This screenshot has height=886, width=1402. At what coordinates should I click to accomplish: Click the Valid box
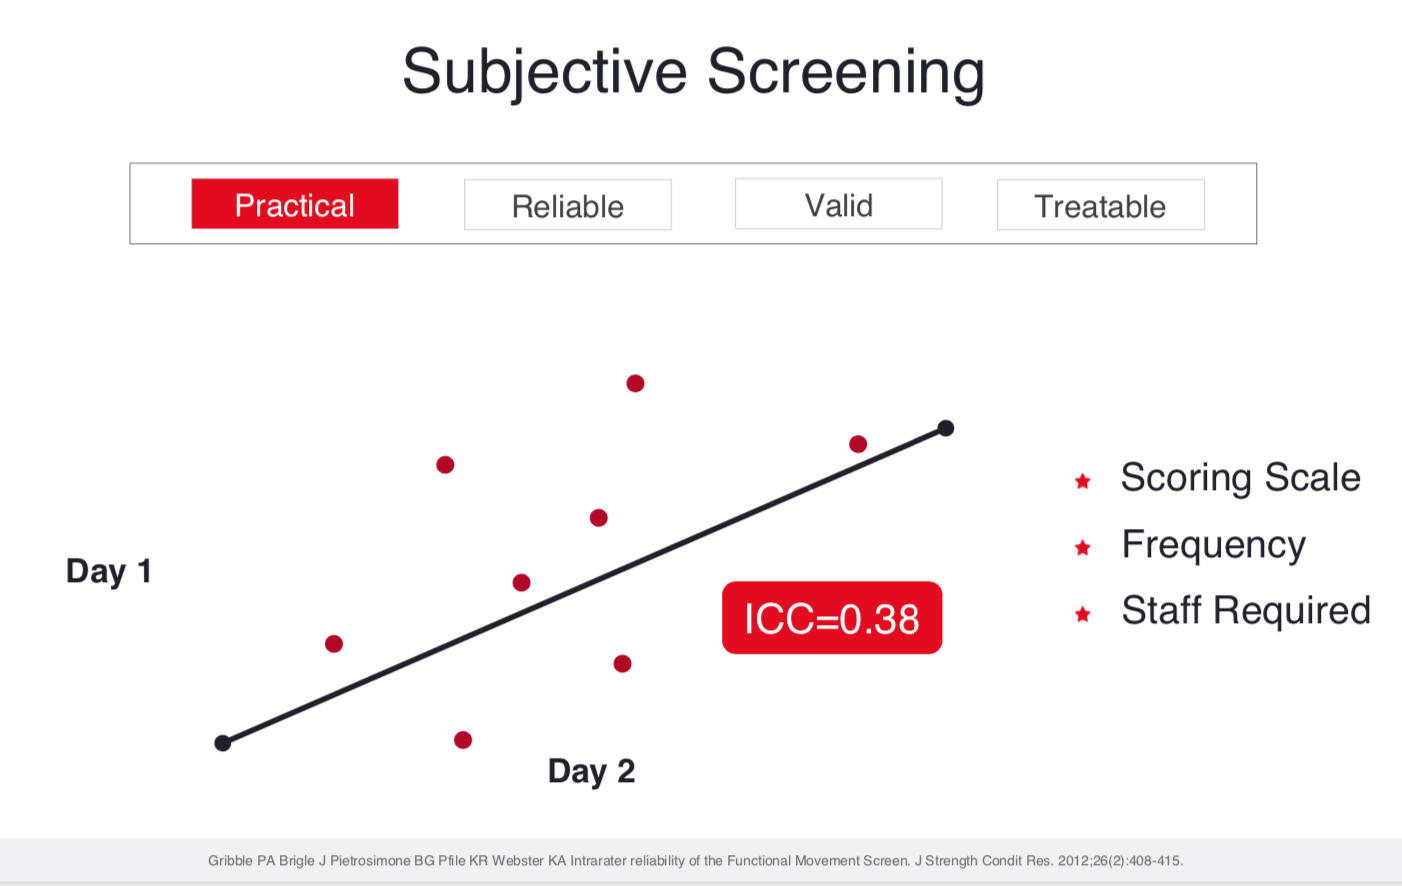click(x=839, y=204)
